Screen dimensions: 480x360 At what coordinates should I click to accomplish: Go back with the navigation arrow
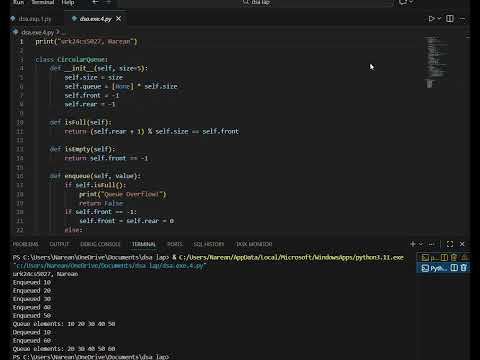[x=95, y=2]
